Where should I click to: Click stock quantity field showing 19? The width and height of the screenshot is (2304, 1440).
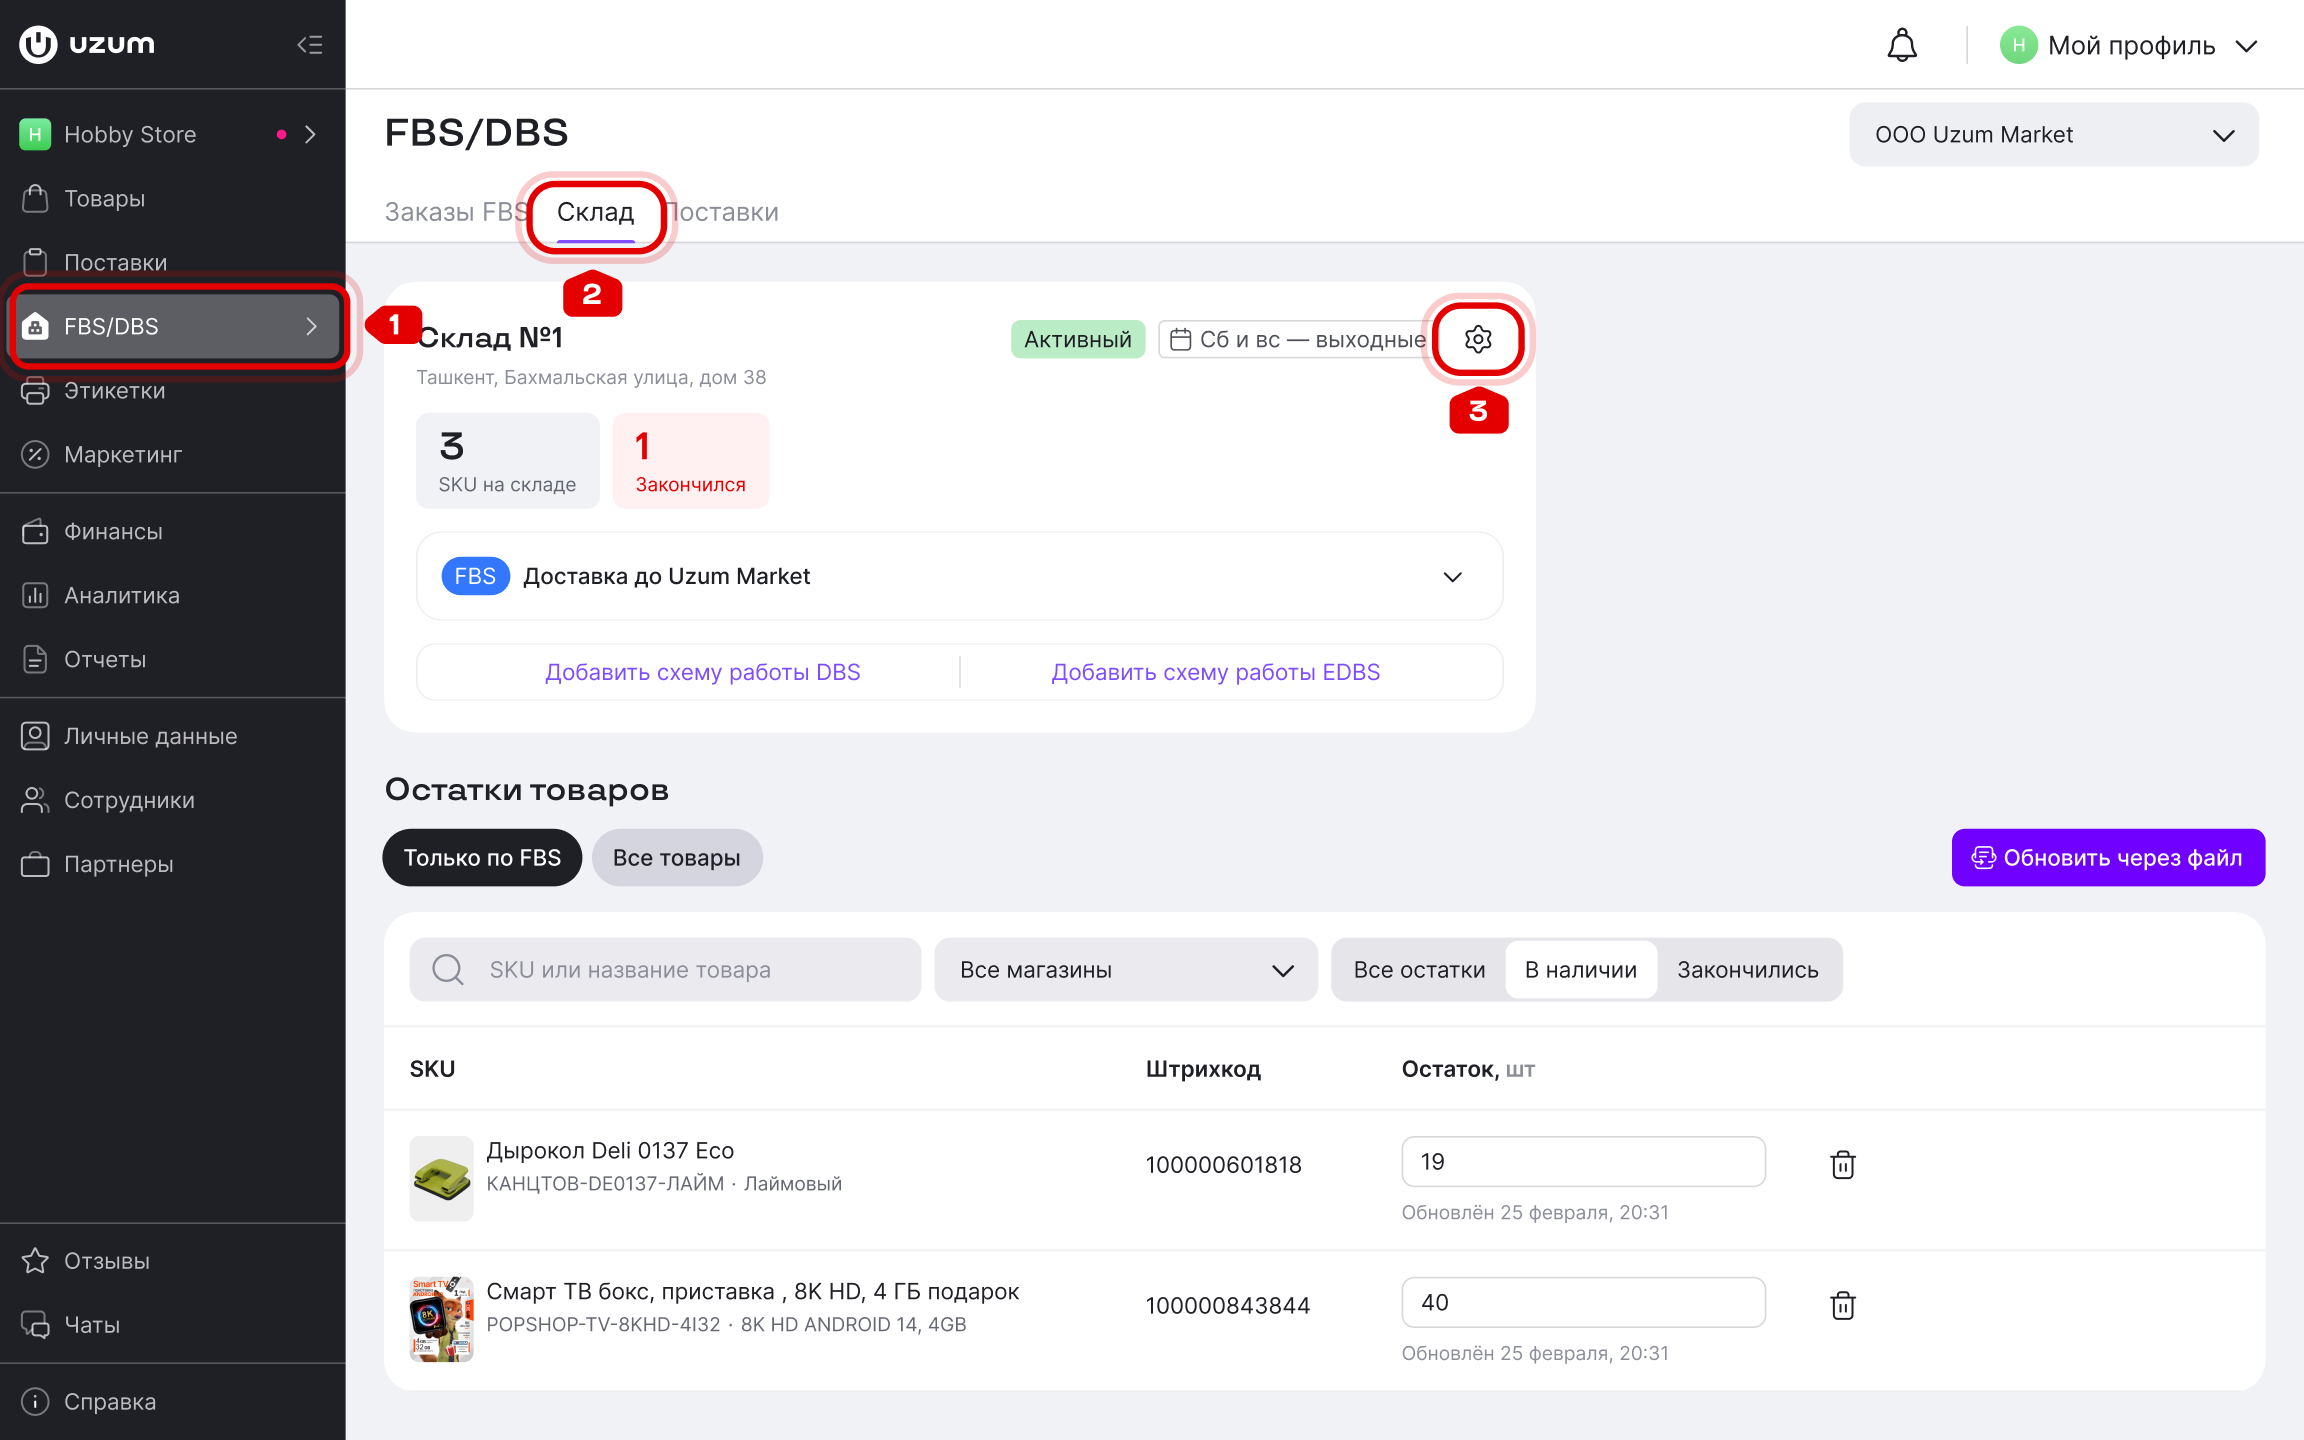click(x=1583, y=1161)
